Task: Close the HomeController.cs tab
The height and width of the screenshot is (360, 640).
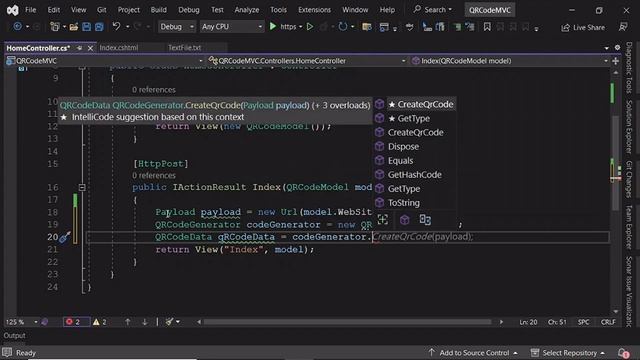Action: (x=90, y=48)
